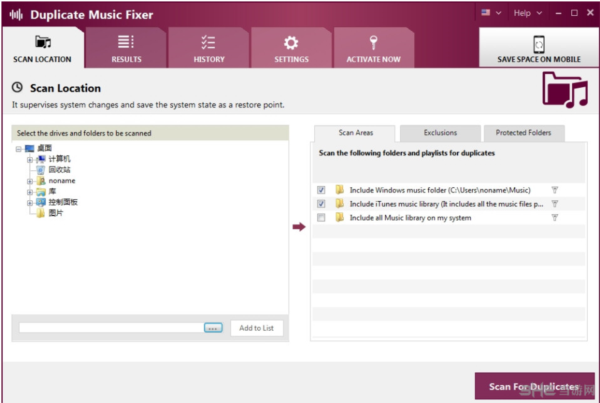Select 图片 folder in the tree
Screen dimensions: 600x403
pos(56,213)
